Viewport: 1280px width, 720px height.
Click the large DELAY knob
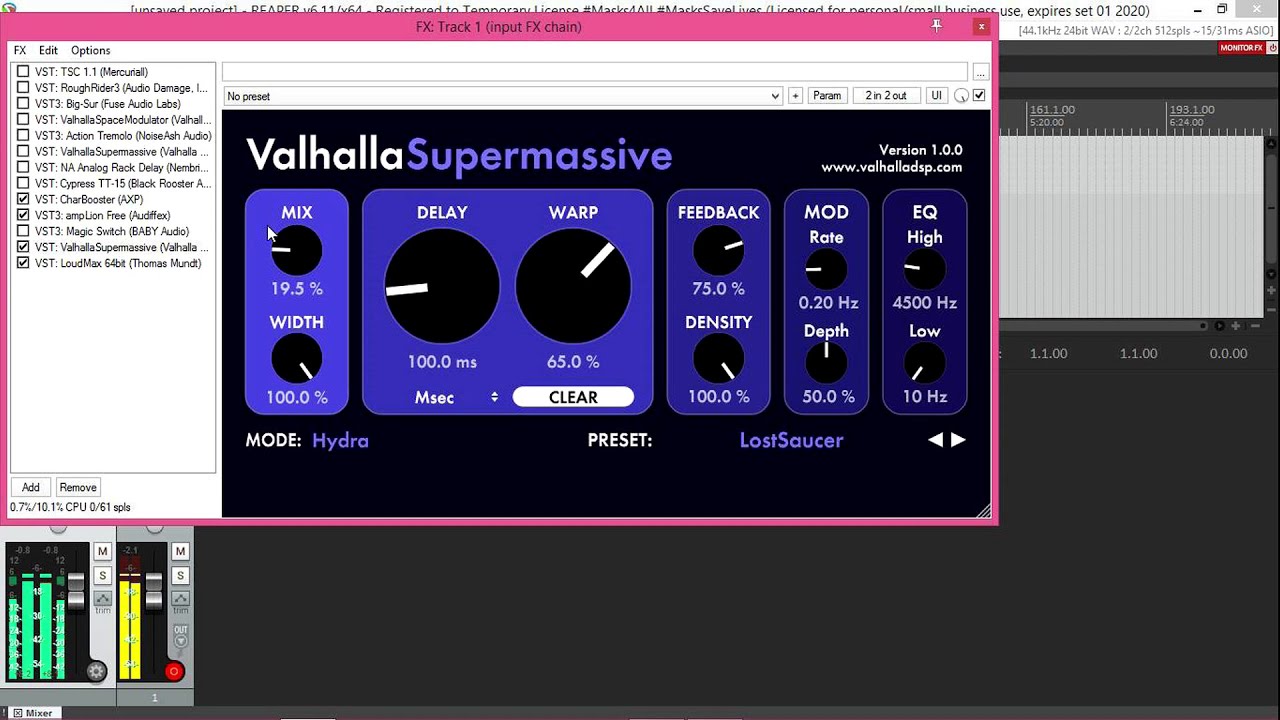442,286
